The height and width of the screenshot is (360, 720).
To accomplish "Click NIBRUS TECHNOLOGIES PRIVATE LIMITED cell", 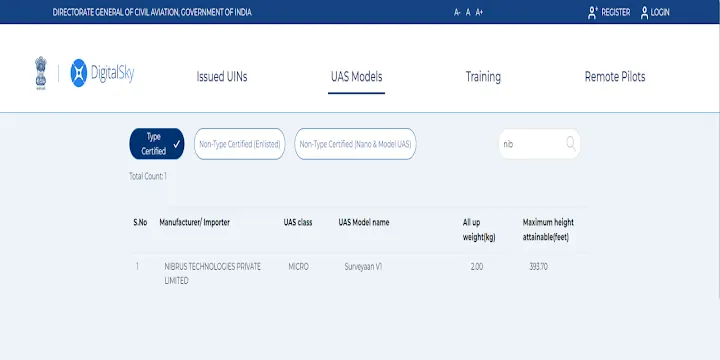I will pyautogui.click(x=213, y=274).
